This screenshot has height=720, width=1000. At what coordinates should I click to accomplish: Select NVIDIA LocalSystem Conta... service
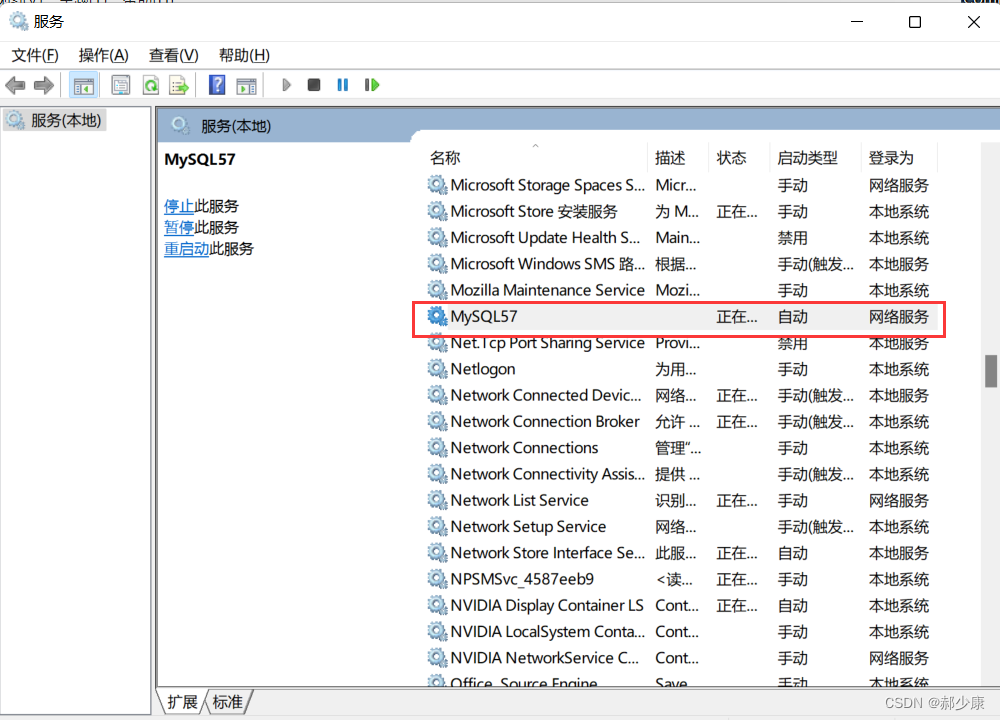547,631
